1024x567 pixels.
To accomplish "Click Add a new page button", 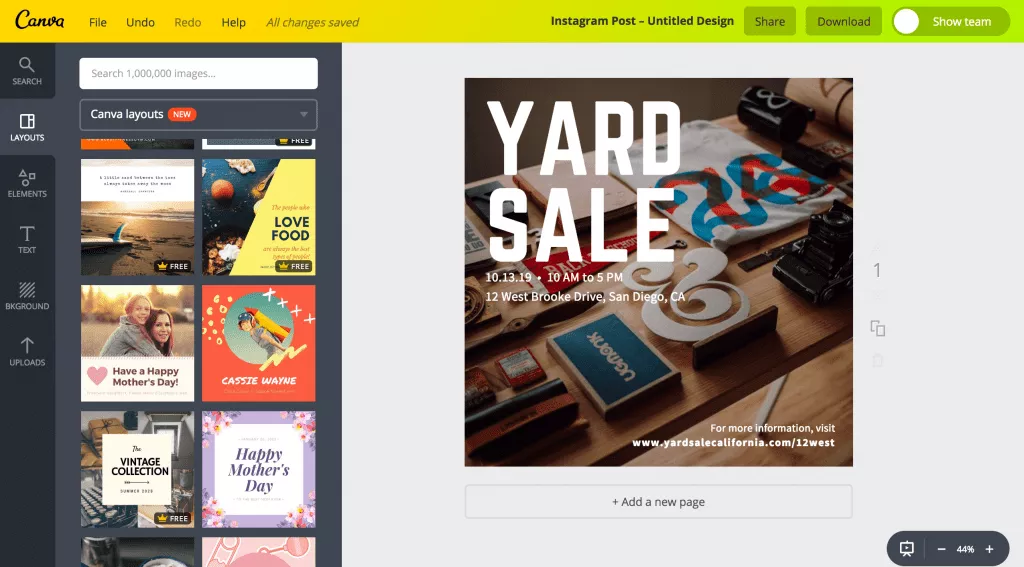I will [x=658, y=502].
